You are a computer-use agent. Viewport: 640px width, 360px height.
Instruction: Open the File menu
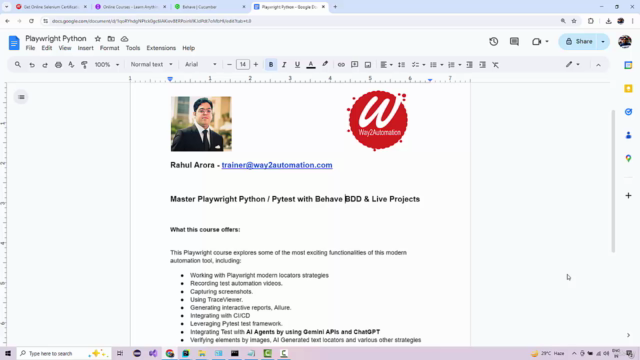[30, 48]
